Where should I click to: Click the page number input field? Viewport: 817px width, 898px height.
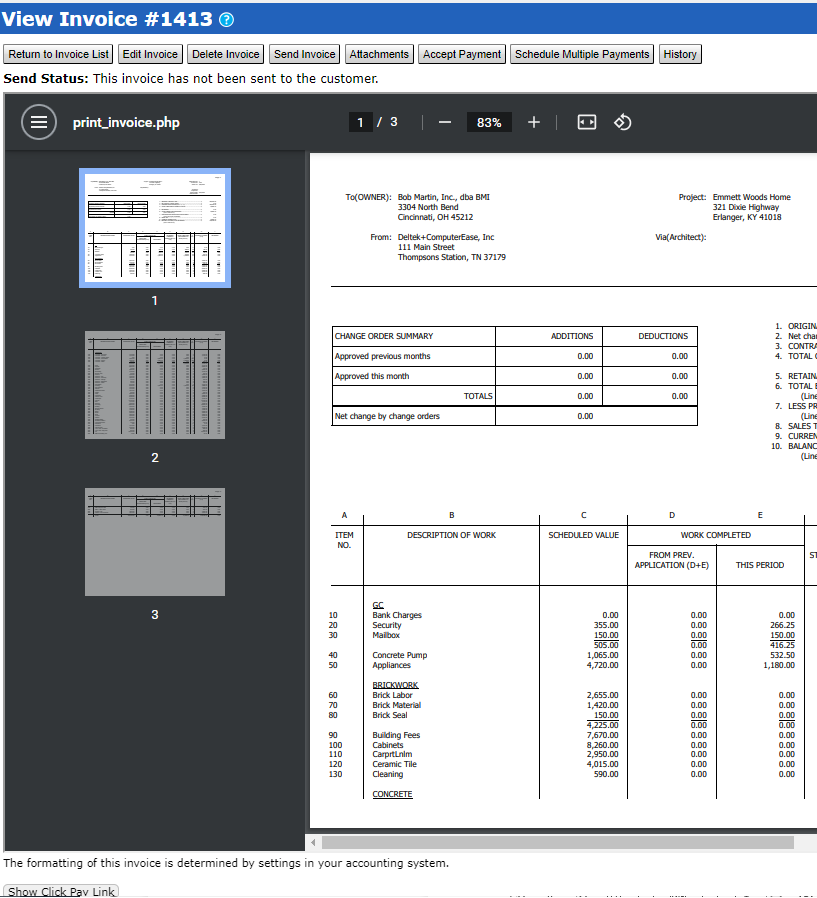click(x=361, y=122)
